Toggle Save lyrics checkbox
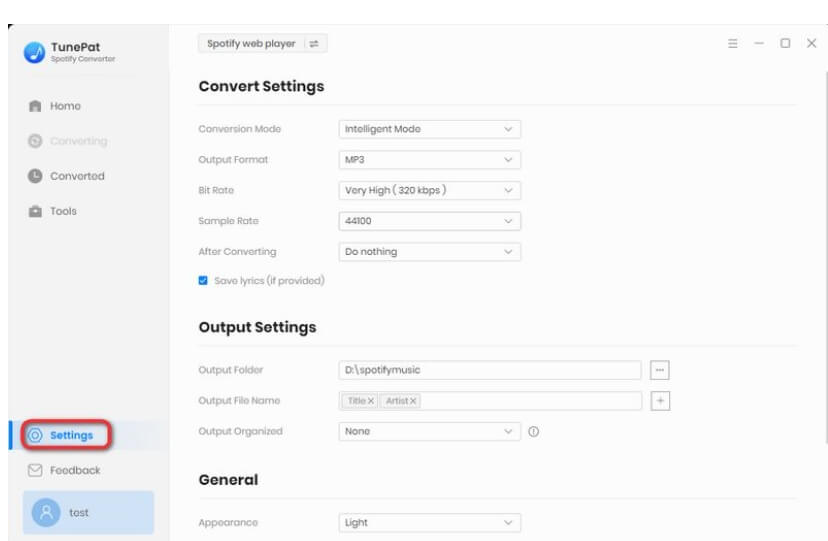This screenshot has width=828, height=541. tap(203, 280)
